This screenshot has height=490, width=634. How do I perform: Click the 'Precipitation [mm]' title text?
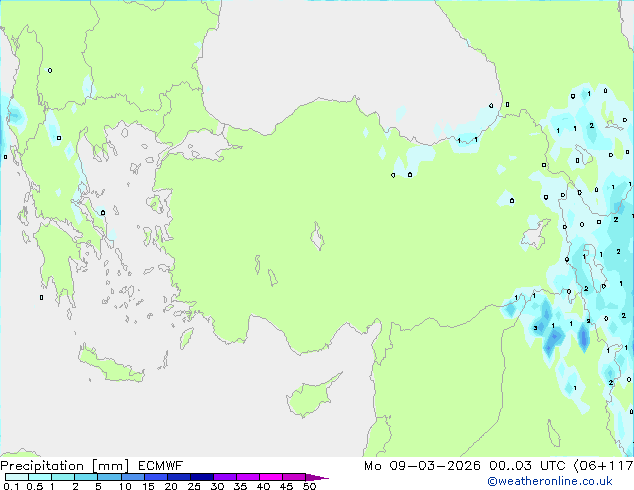(65, 466)
